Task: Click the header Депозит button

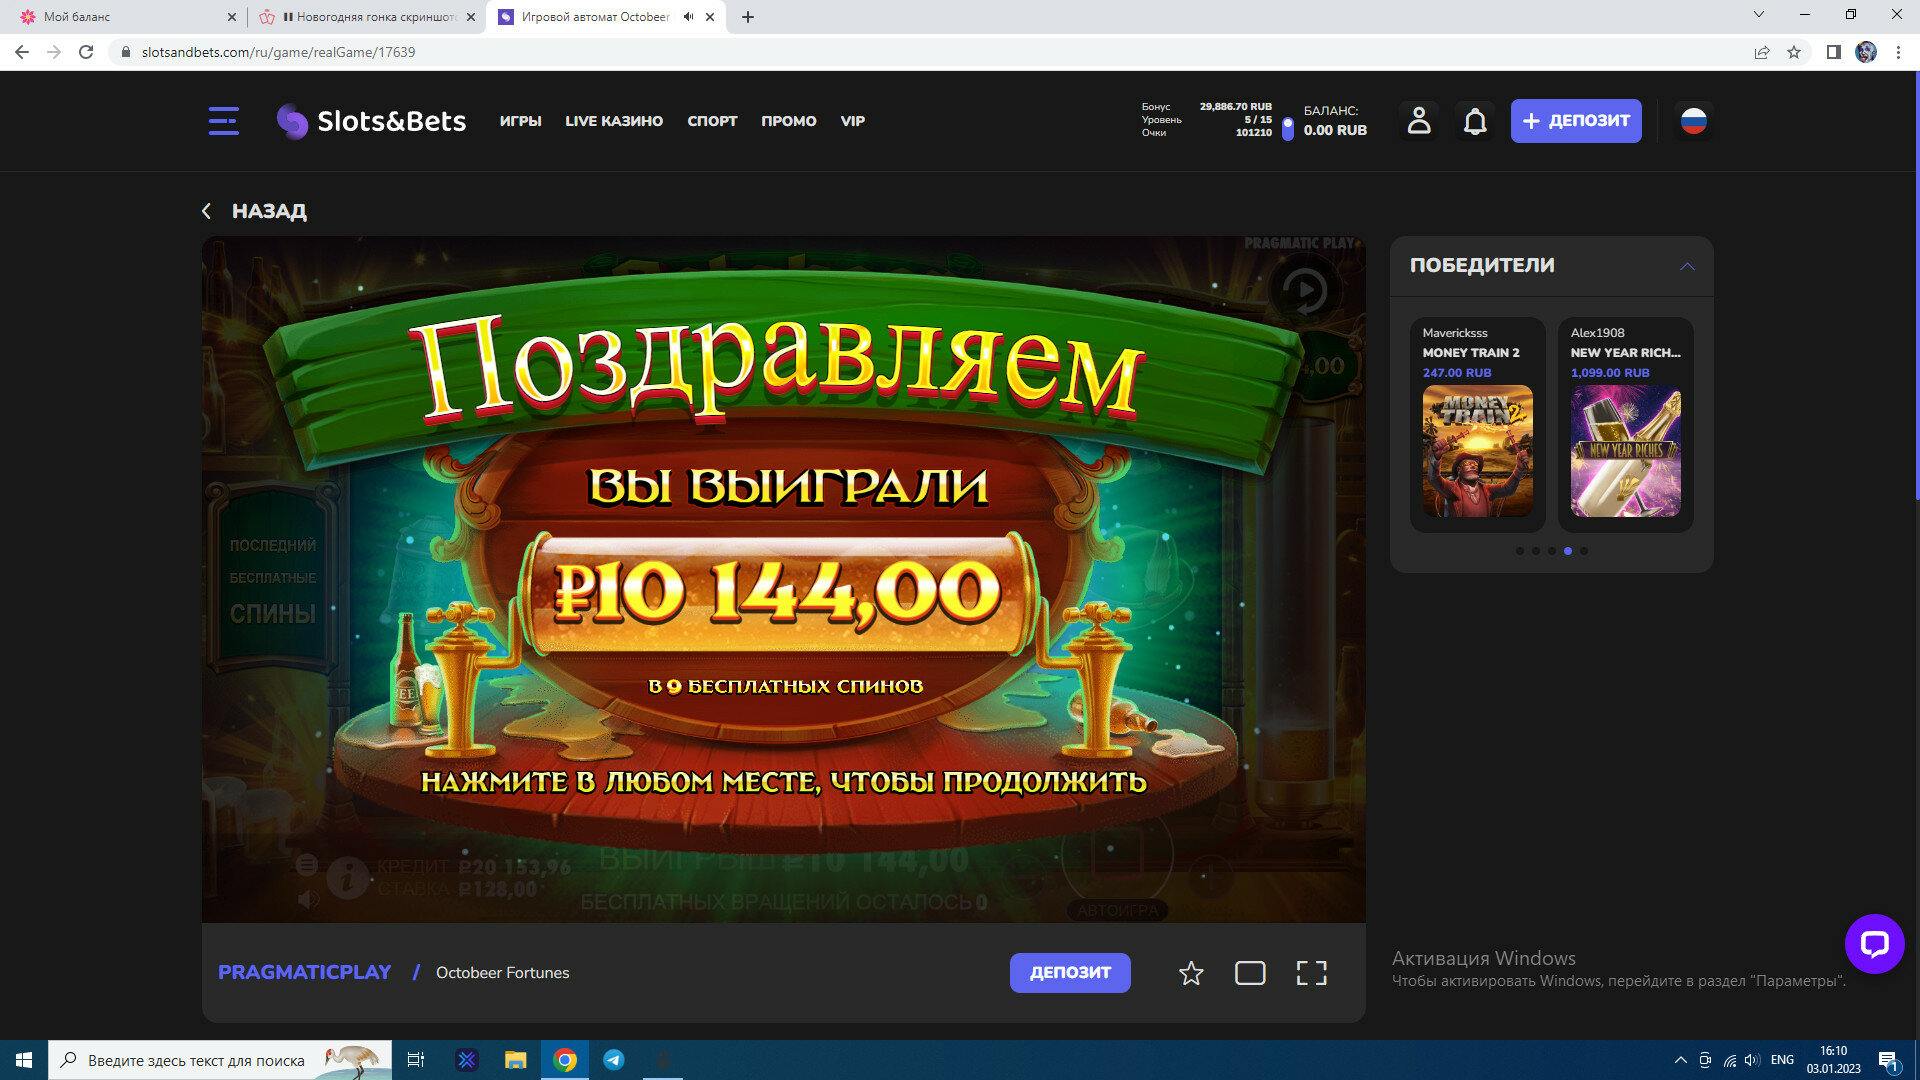Action: [x=1575, y=121]
